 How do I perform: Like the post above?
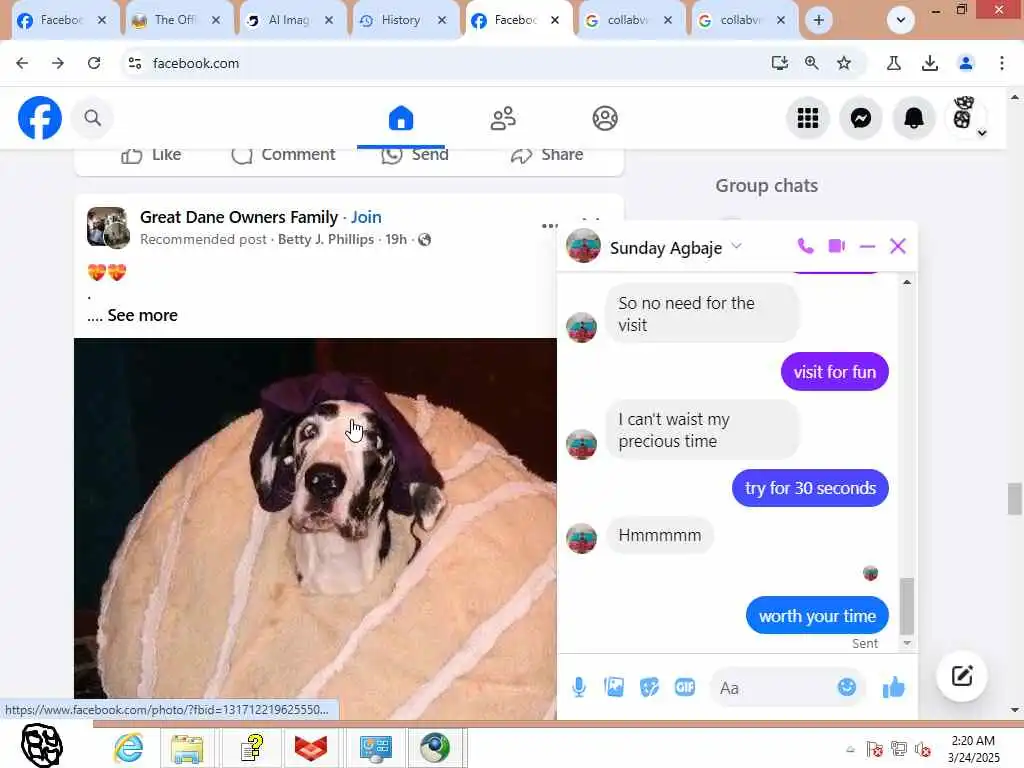[151, 155]
